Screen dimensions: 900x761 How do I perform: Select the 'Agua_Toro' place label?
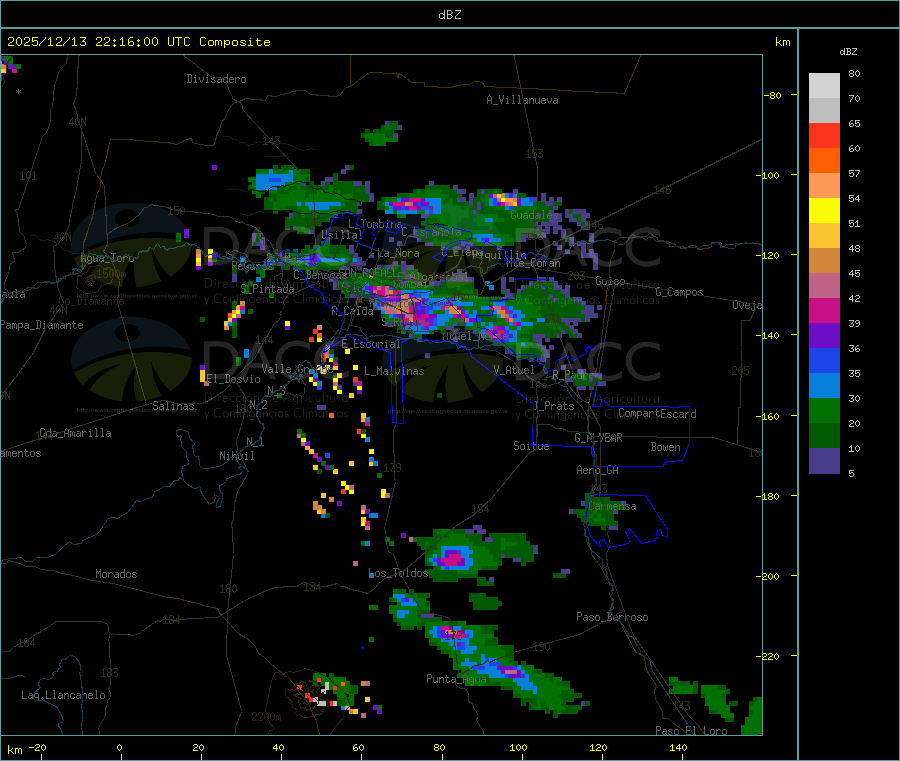pos(107,258)
